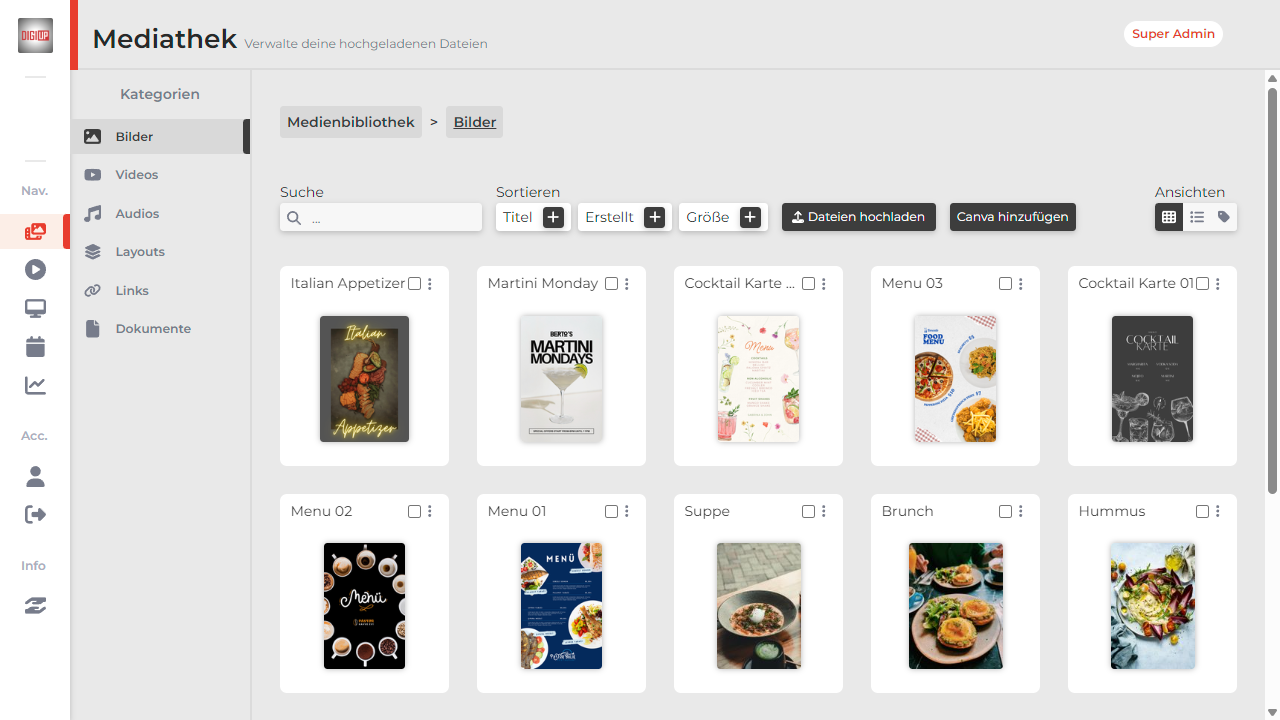Open the Layouts category

pos(139,252)
